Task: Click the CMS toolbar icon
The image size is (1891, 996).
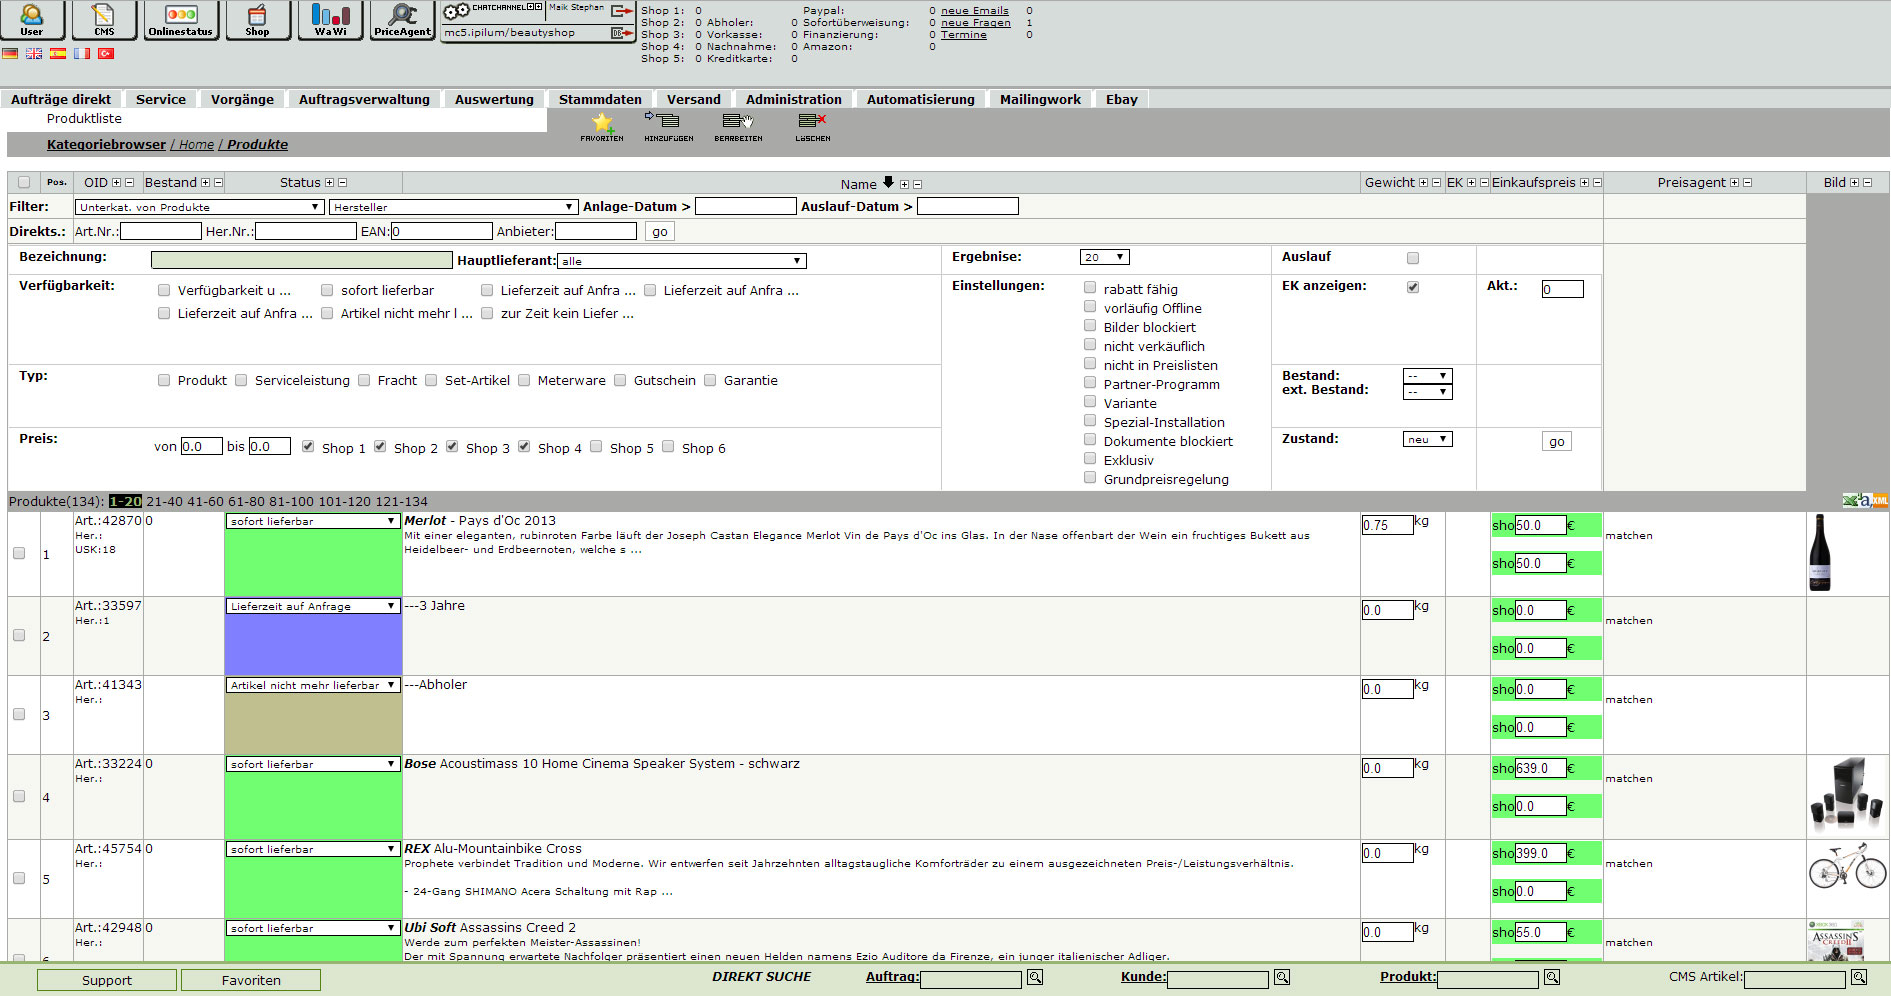Action: tap(104, 19)
